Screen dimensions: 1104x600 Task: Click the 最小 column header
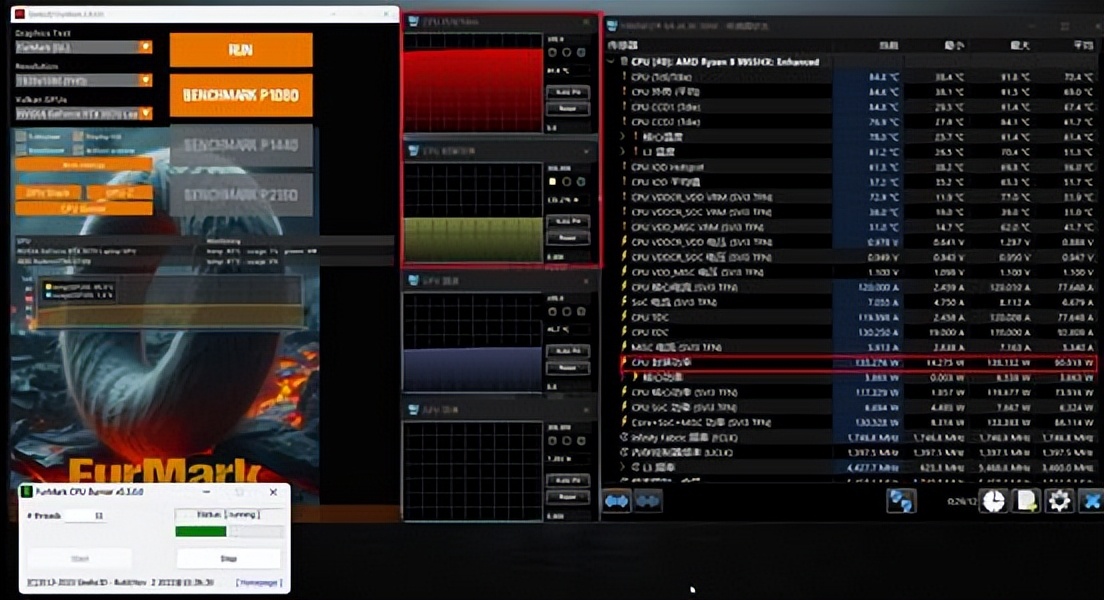[x=954, y=46]
